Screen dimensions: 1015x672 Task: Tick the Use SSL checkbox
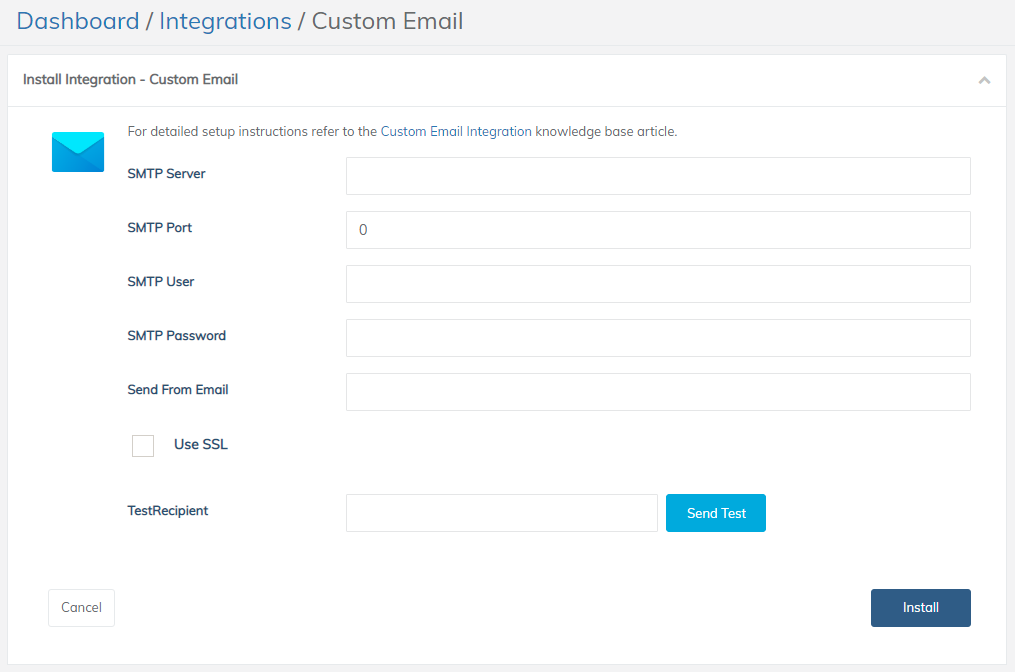point(143,446)
